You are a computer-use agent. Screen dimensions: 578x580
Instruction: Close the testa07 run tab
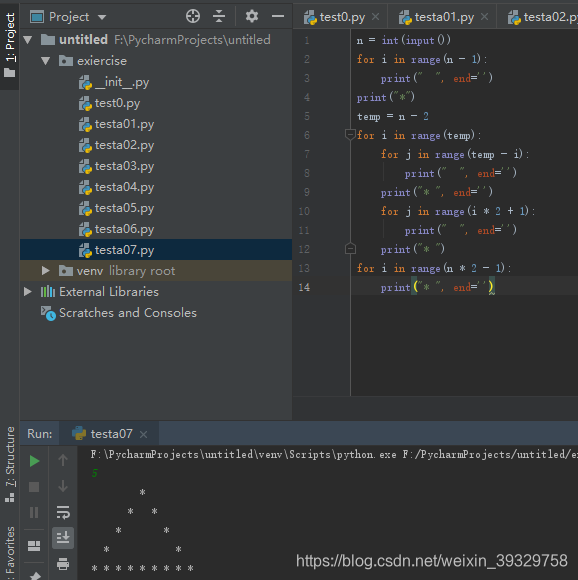143,434
